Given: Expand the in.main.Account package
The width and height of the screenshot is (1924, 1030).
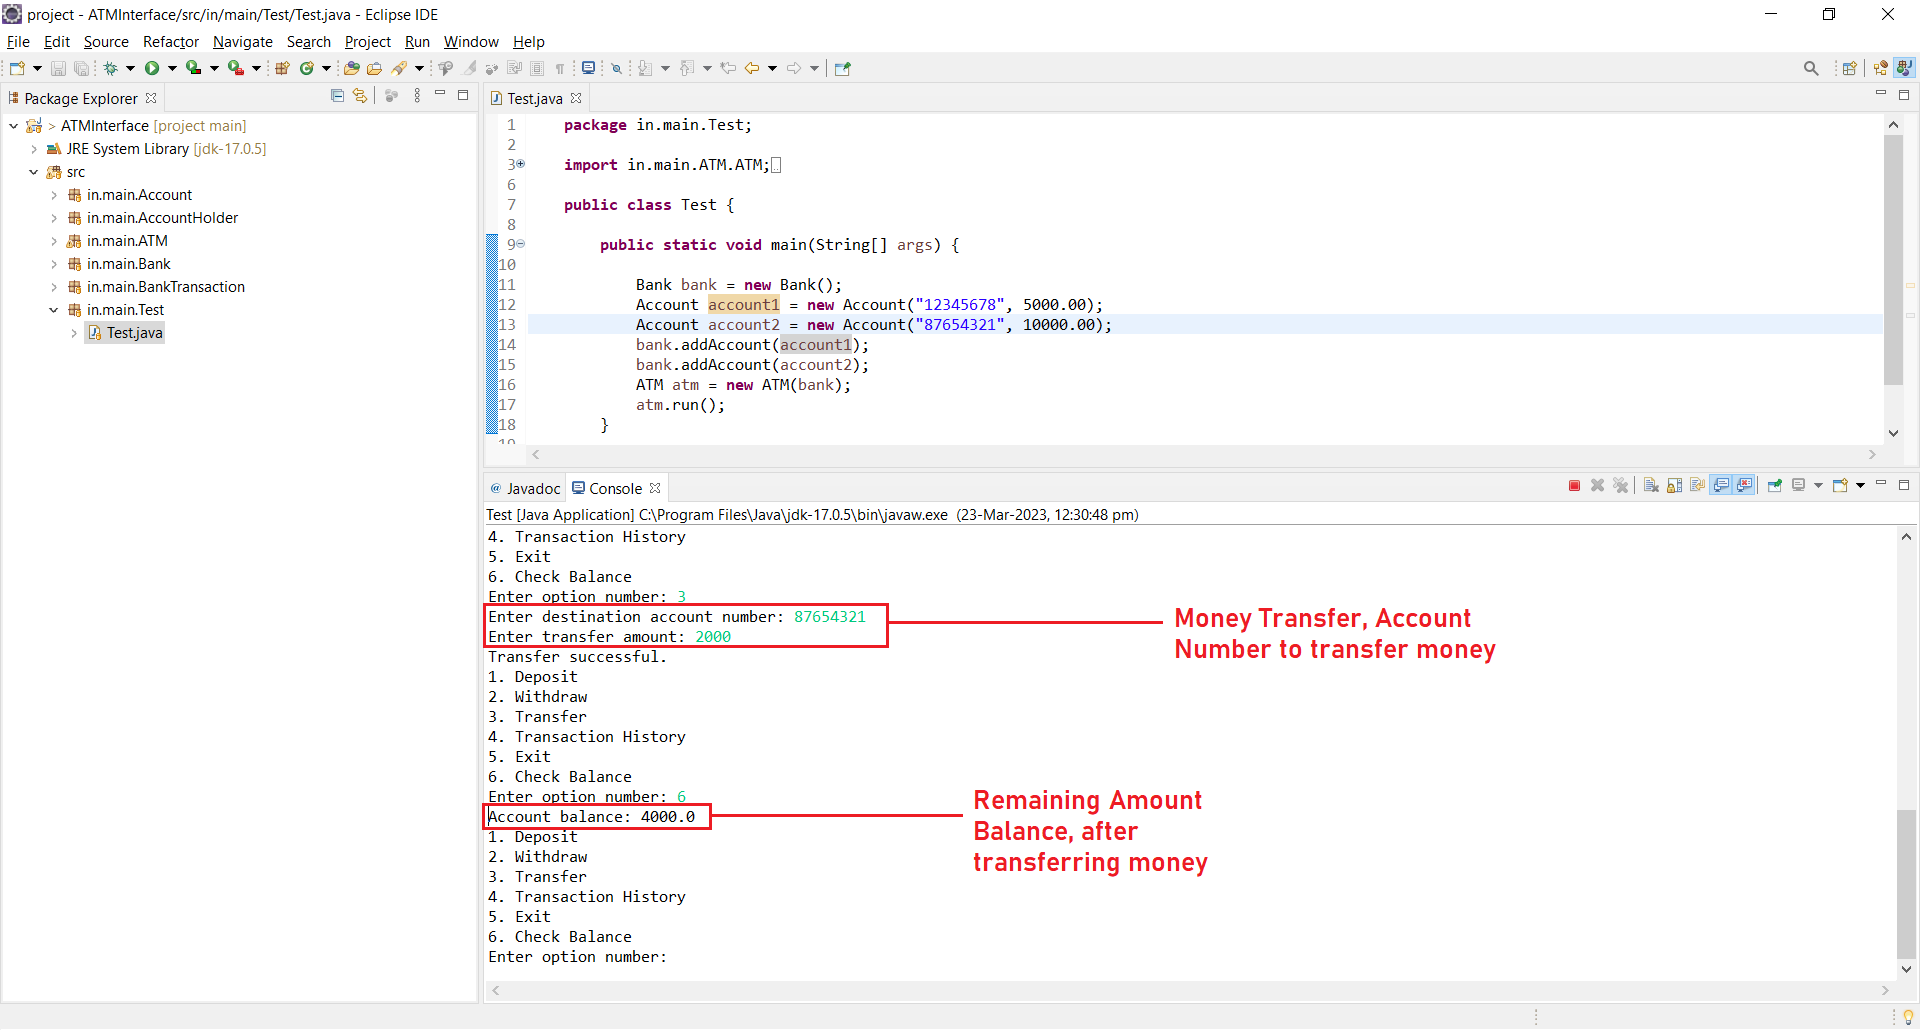Looking at the screenshot, I should coord(54,195).
